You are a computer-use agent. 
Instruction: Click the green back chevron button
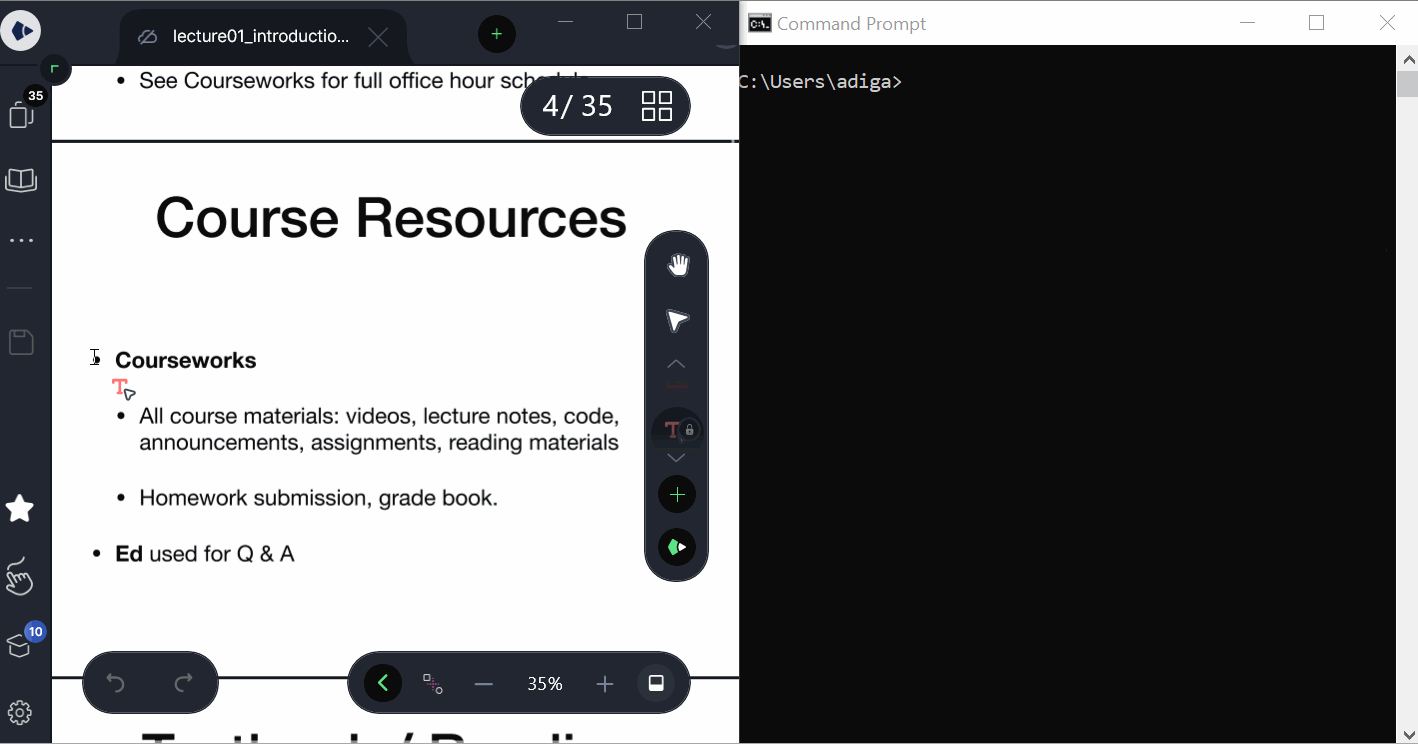(383, 683)
